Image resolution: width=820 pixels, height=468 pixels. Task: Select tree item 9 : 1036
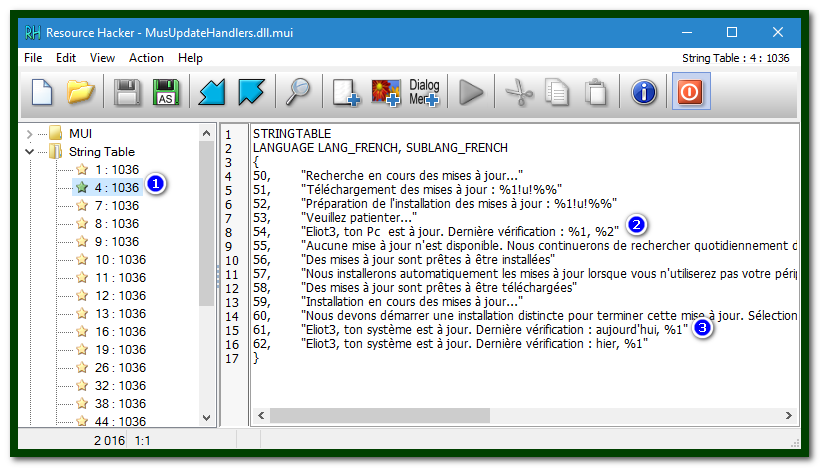point(117,242)
